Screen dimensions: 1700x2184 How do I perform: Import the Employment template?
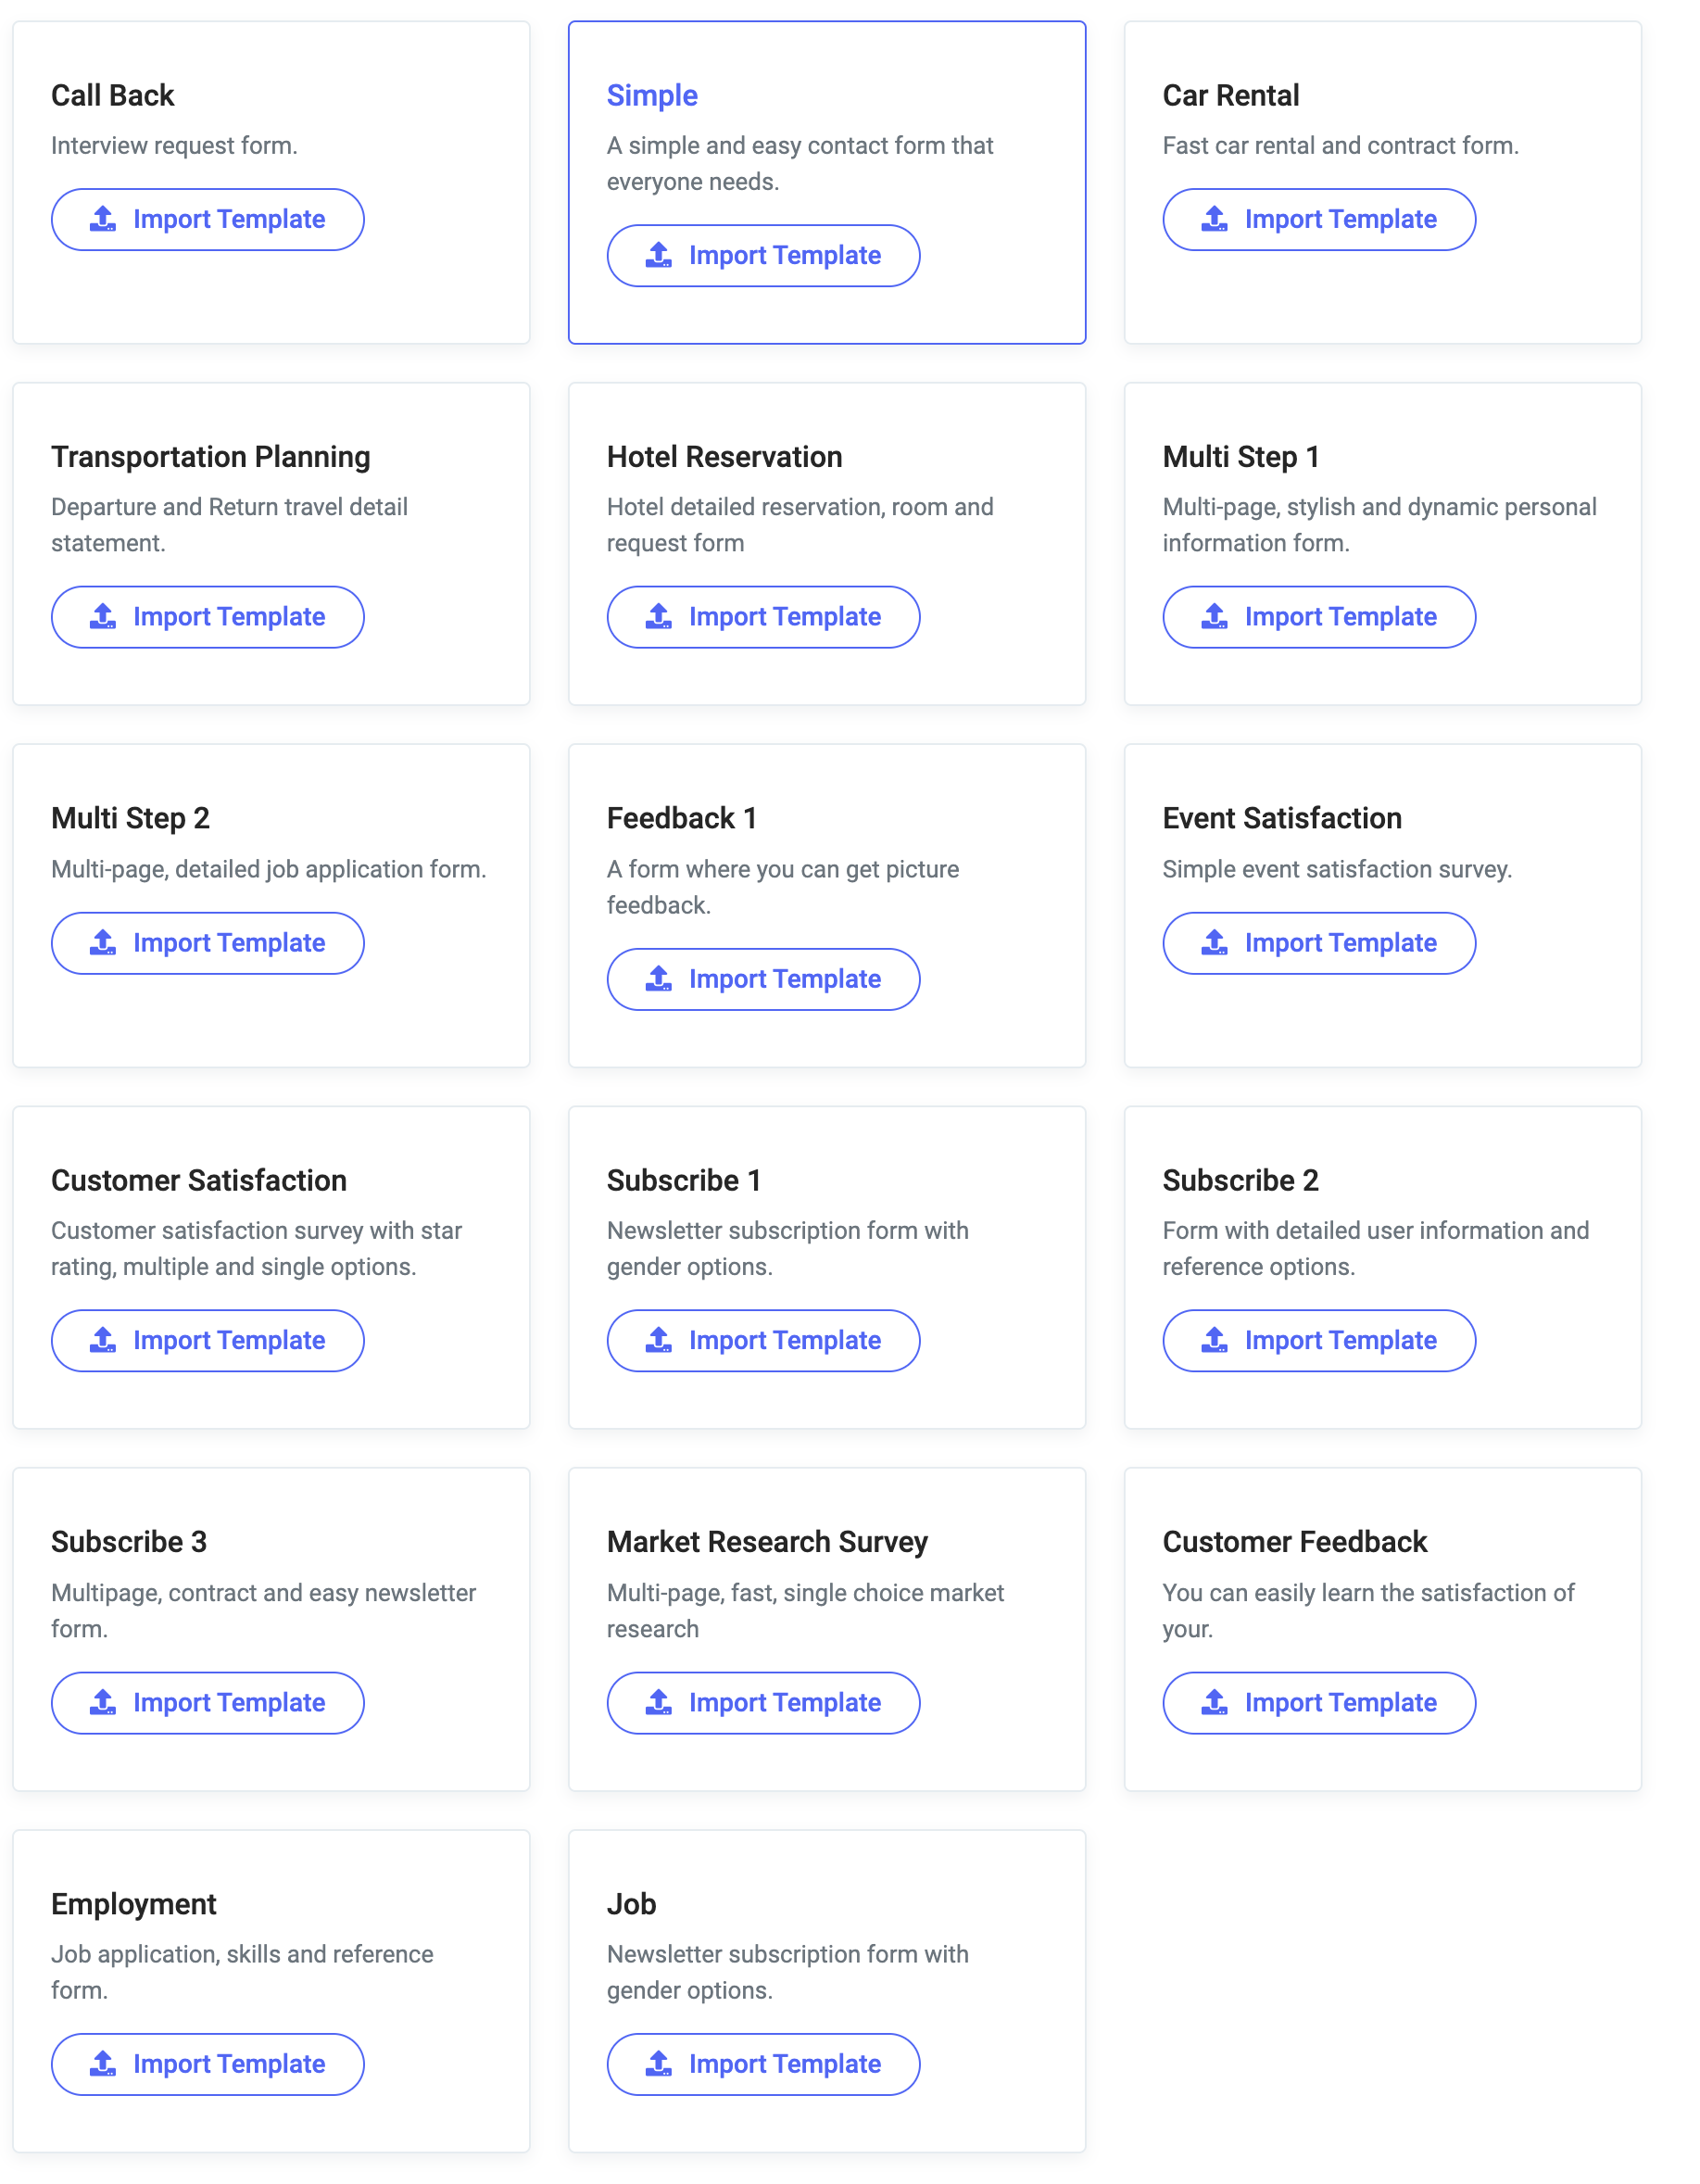coord(208,2065)
